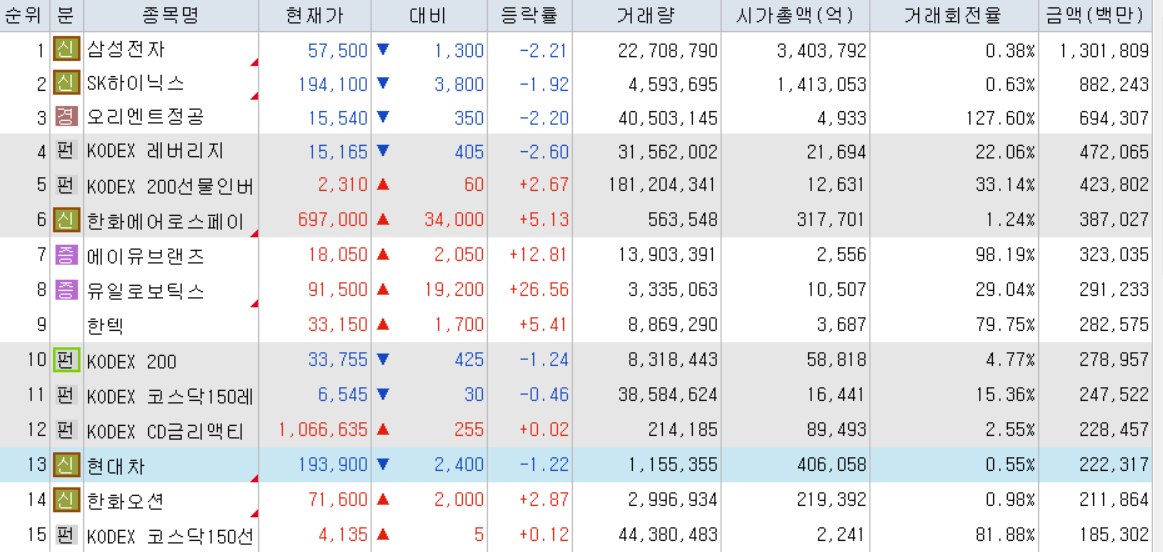1163x552 pixels.
Task: Click the +12.81 change rate cell
Action: click(x=539, y=256)
